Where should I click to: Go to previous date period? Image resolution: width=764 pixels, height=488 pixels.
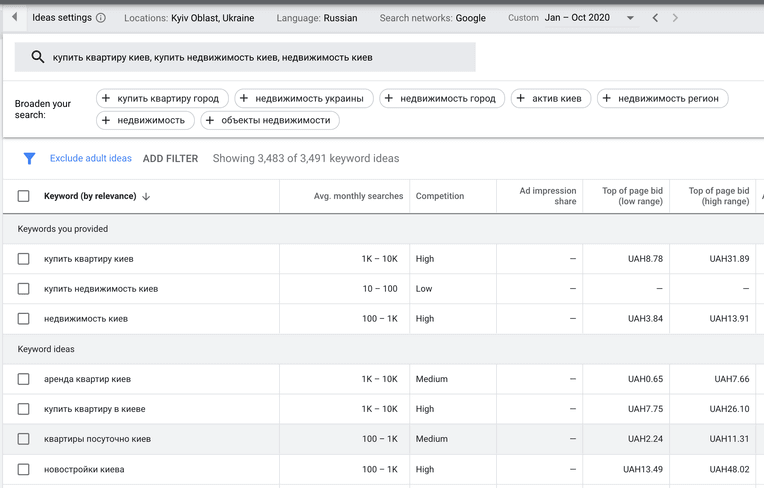coord(655,18)
